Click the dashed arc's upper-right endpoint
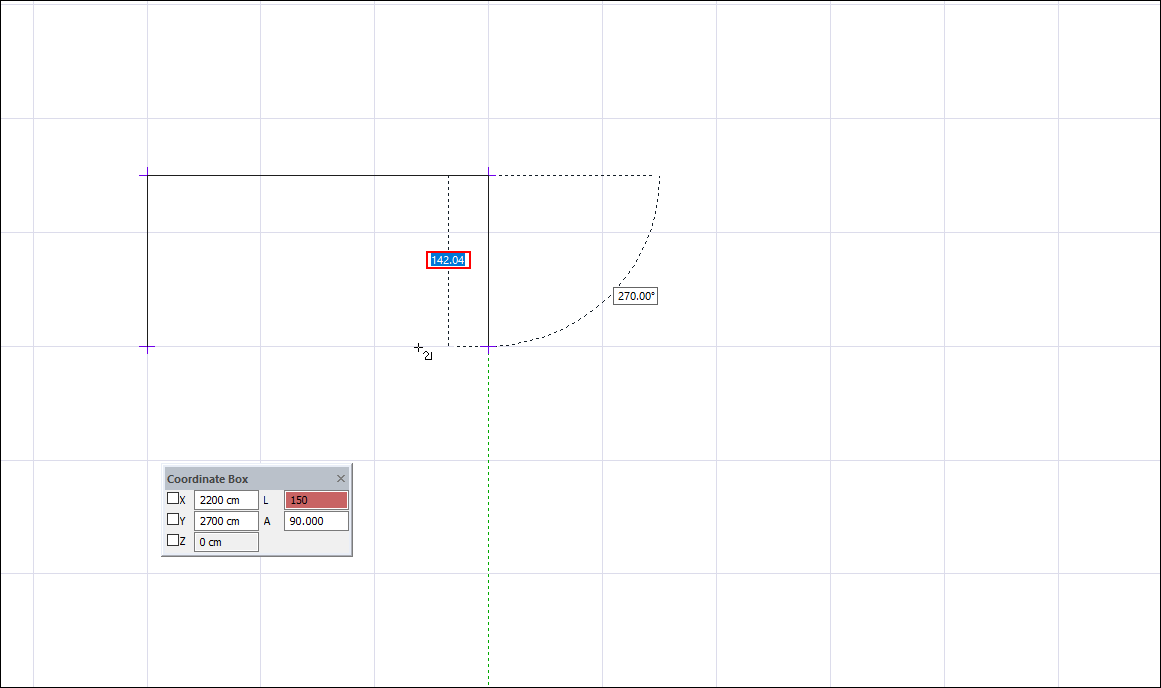Screen dimensions: 1161x688 pos(659,176)
